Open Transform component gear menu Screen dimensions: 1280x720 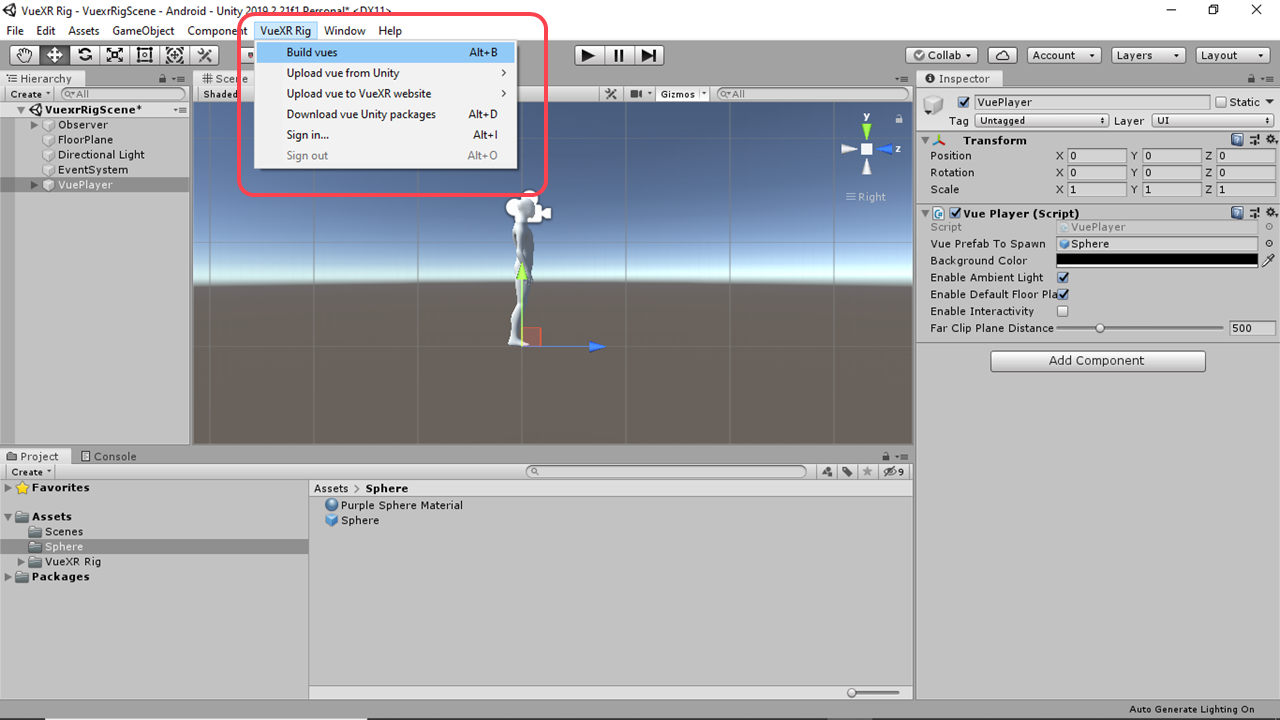click(1270, 141)
